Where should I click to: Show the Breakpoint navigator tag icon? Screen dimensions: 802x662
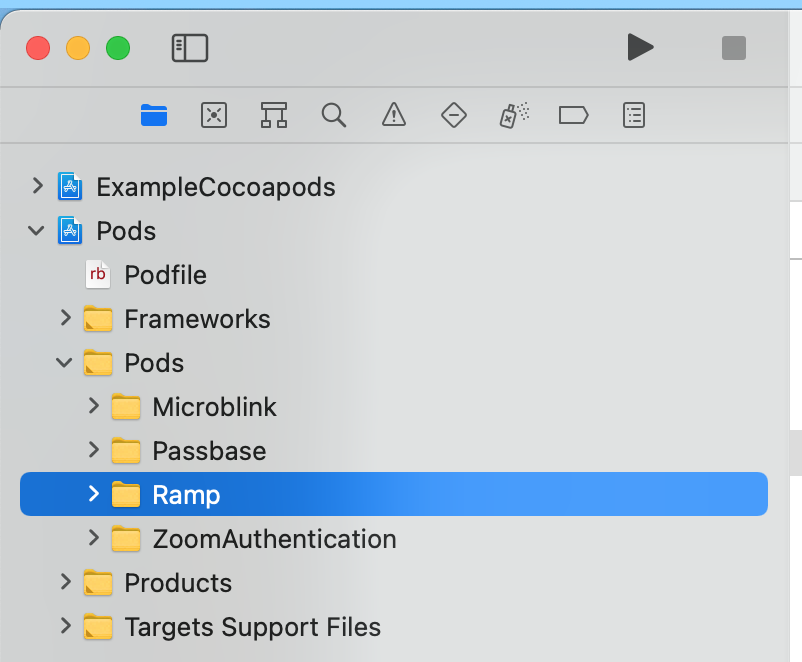pos(573,115)
